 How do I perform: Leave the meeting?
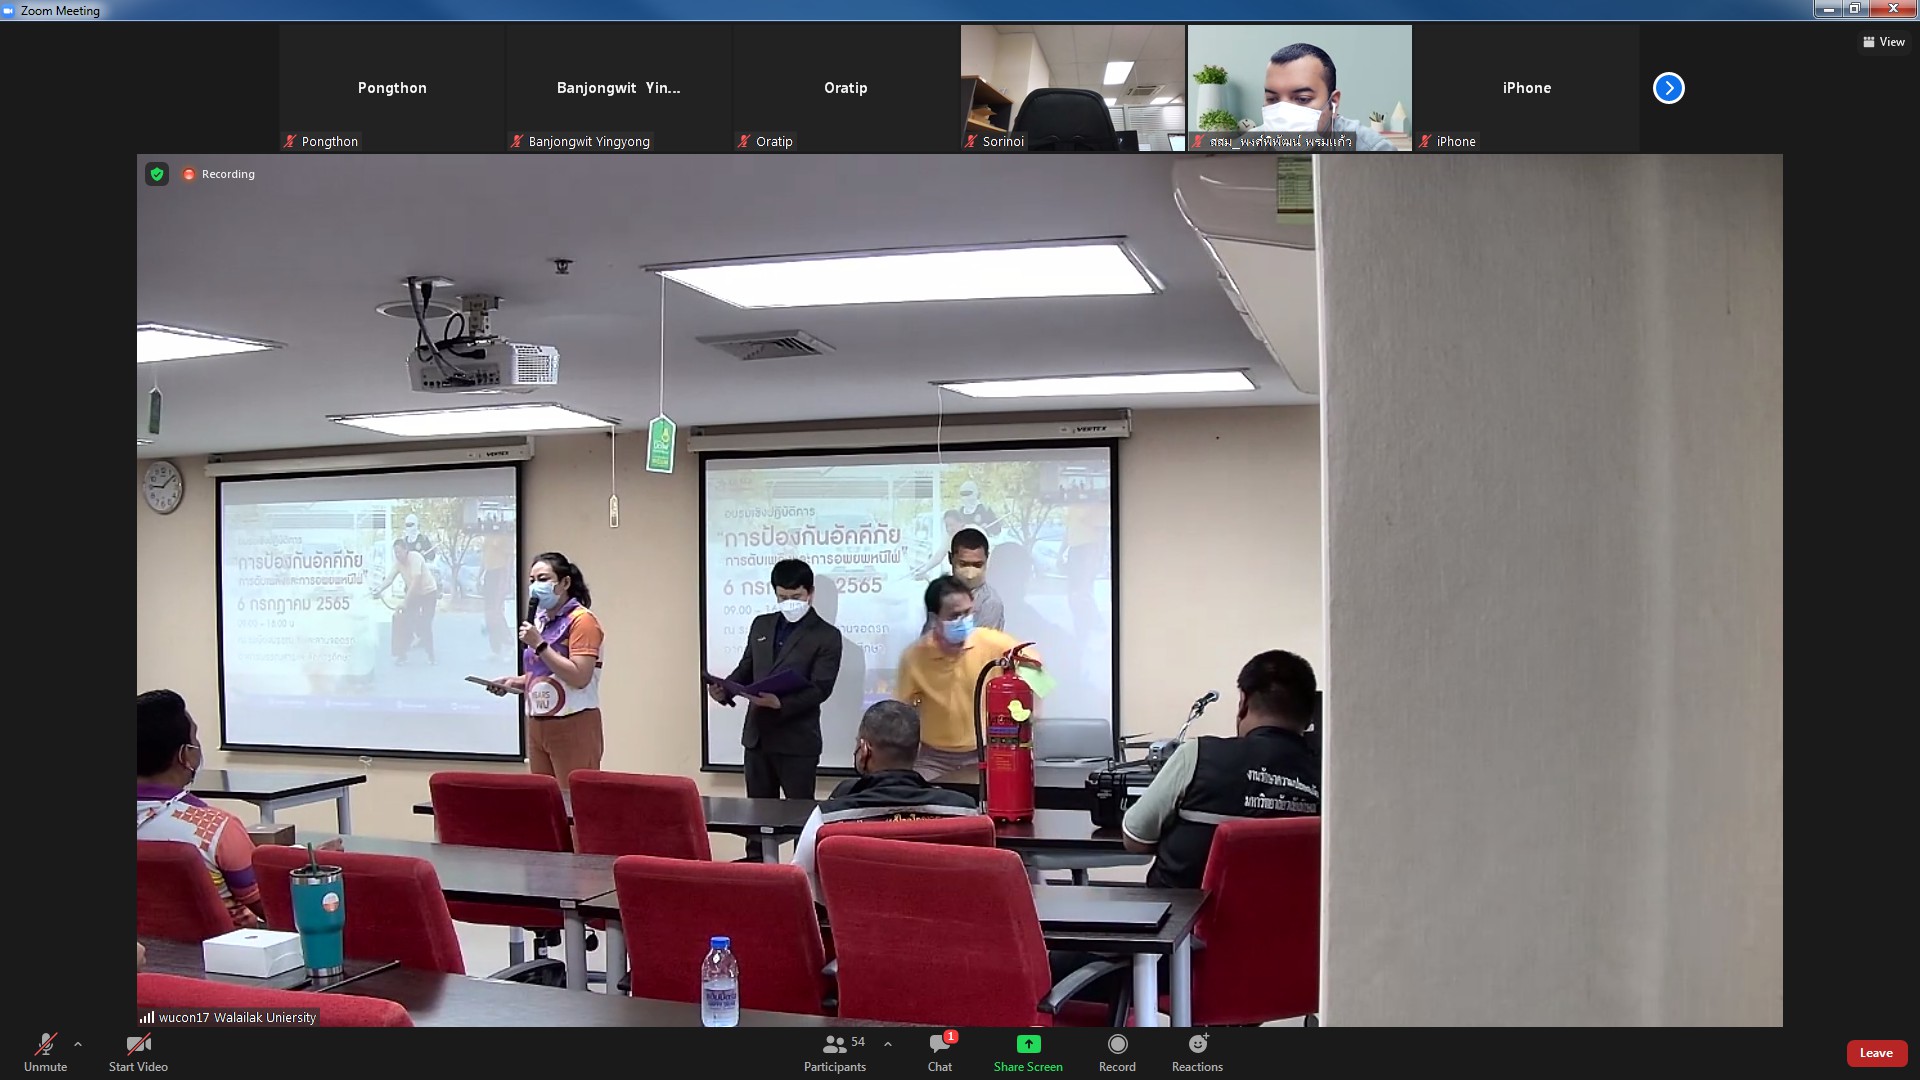(1875, 1053)
